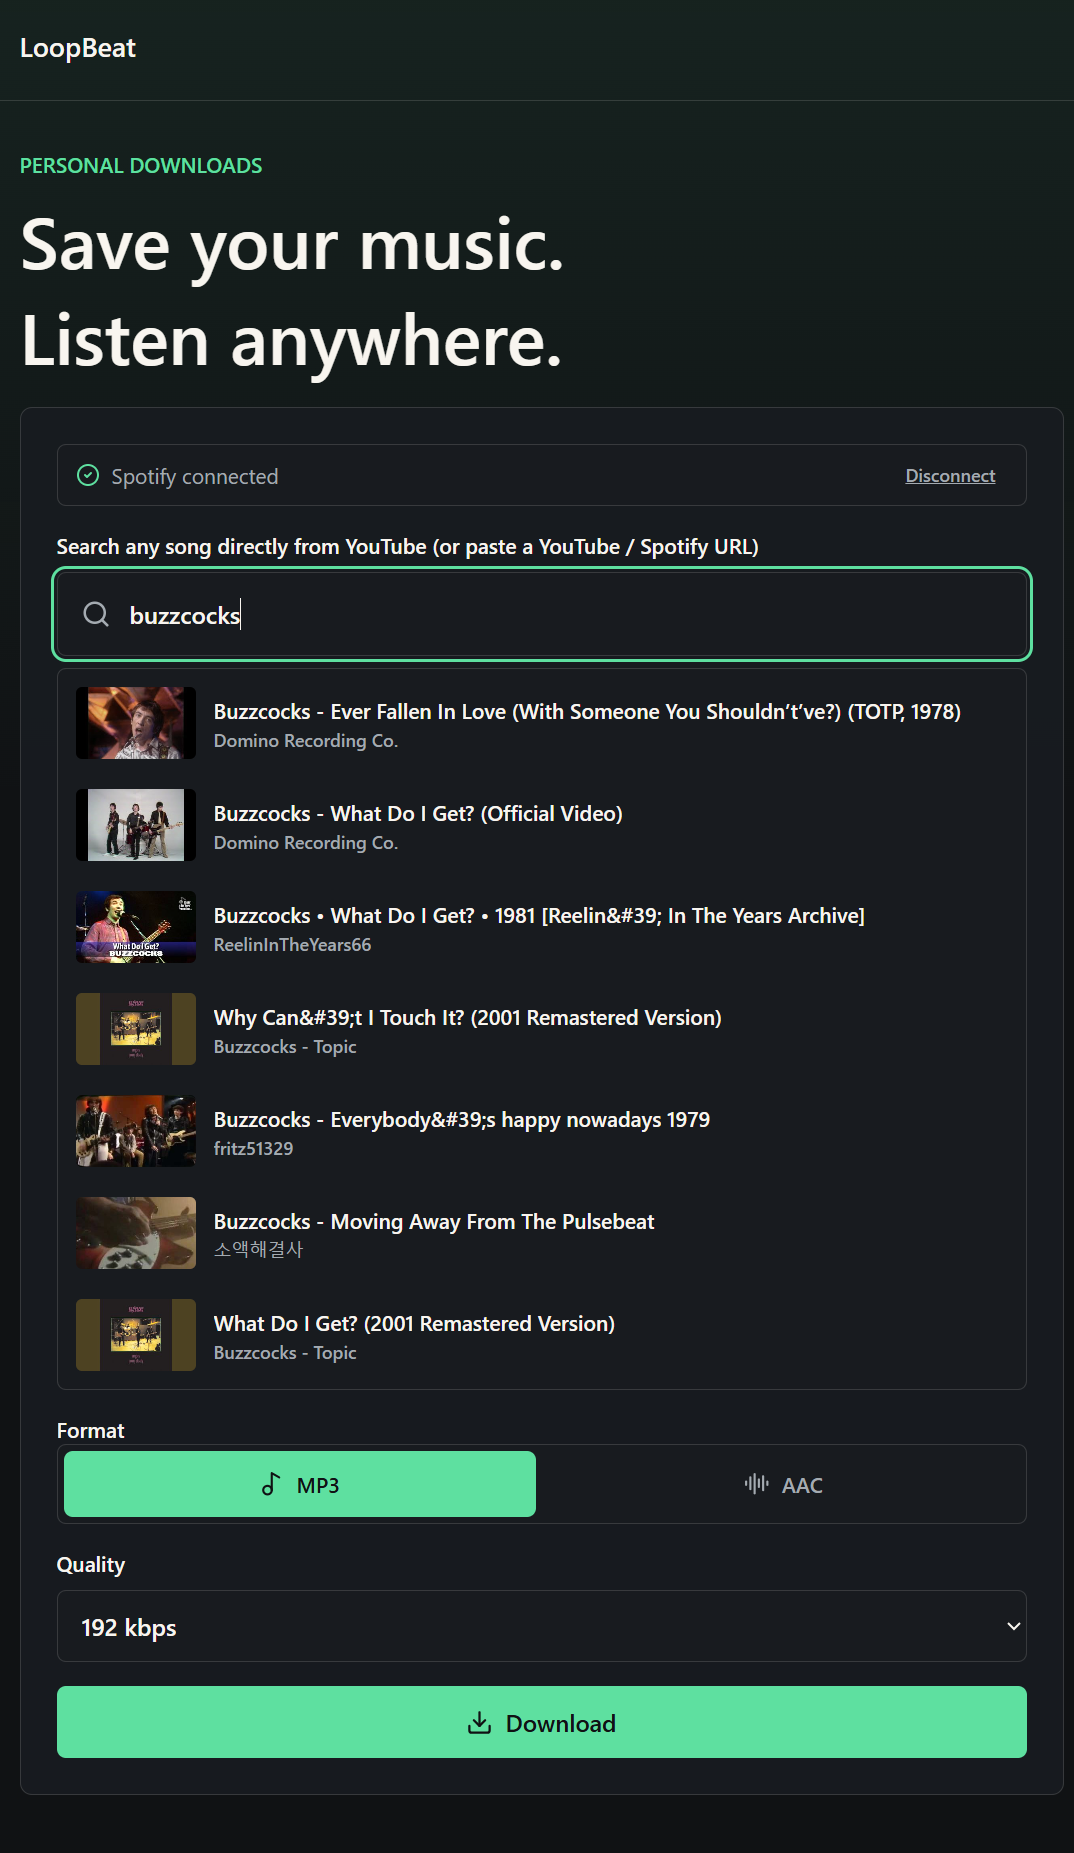Open What Do I Get 2001 Remastered thumbnail
This screenshot has width=1074, height=1853.
136,1335
